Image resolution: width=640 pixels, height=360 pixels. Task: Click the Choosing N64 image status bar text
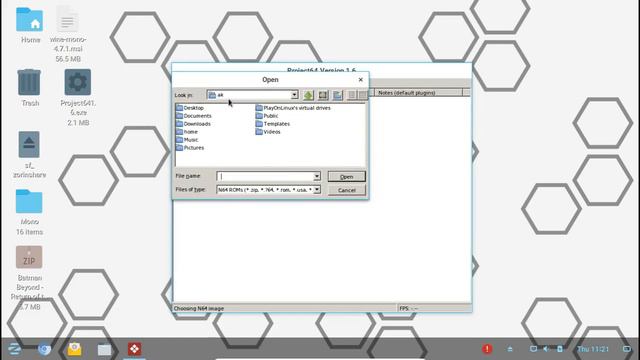click(199, 309)
